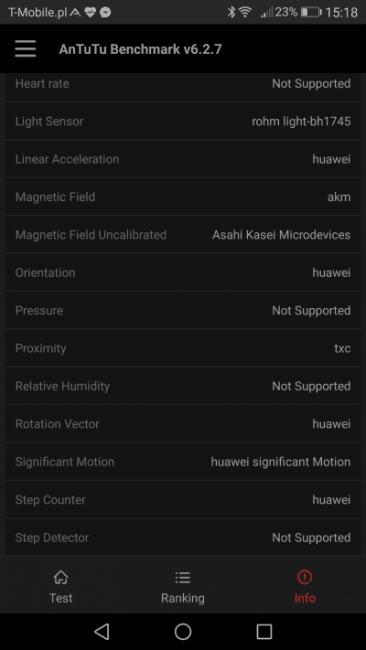
Task: Tap the Significant Motion entry
Action: click(183, 462)
